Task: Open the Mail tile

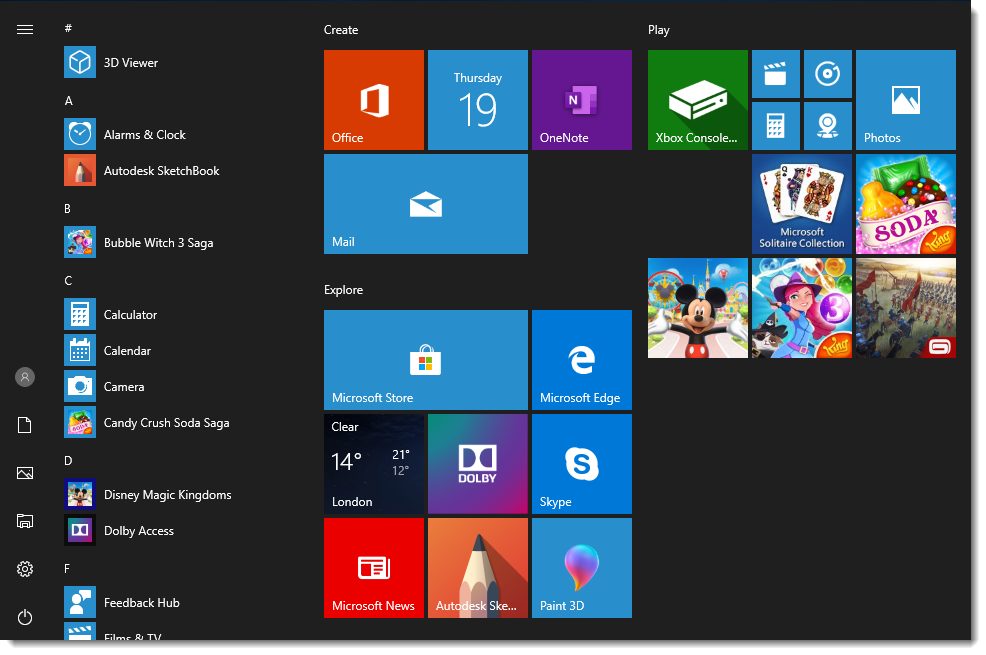Action: [x=425, y=204]
